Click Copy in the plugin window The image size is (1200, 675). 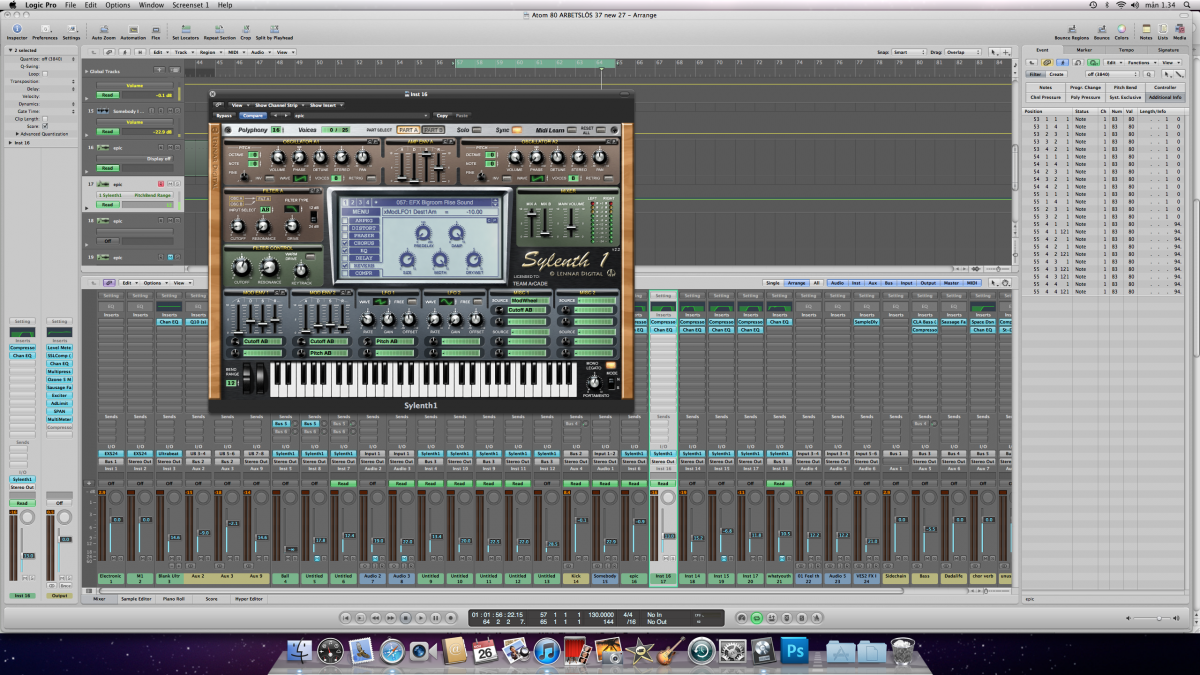tap(442, 116)
